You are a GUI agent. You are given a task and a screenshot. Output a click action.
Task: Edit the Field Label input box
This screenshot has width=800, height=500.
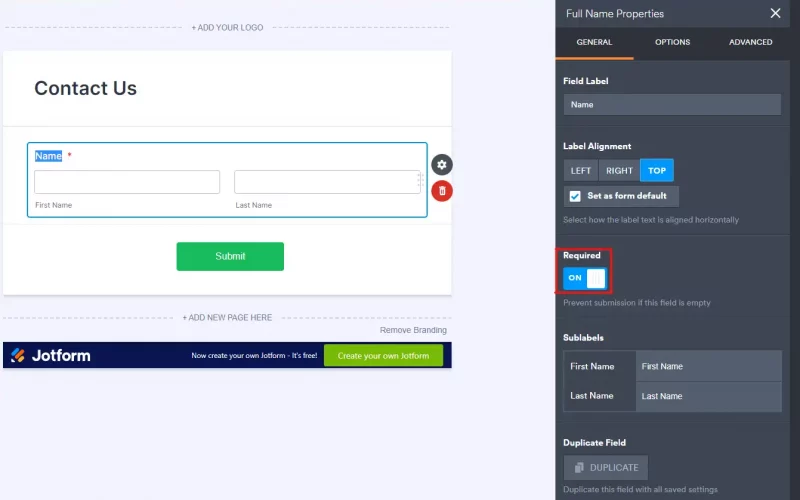point(672,104)
